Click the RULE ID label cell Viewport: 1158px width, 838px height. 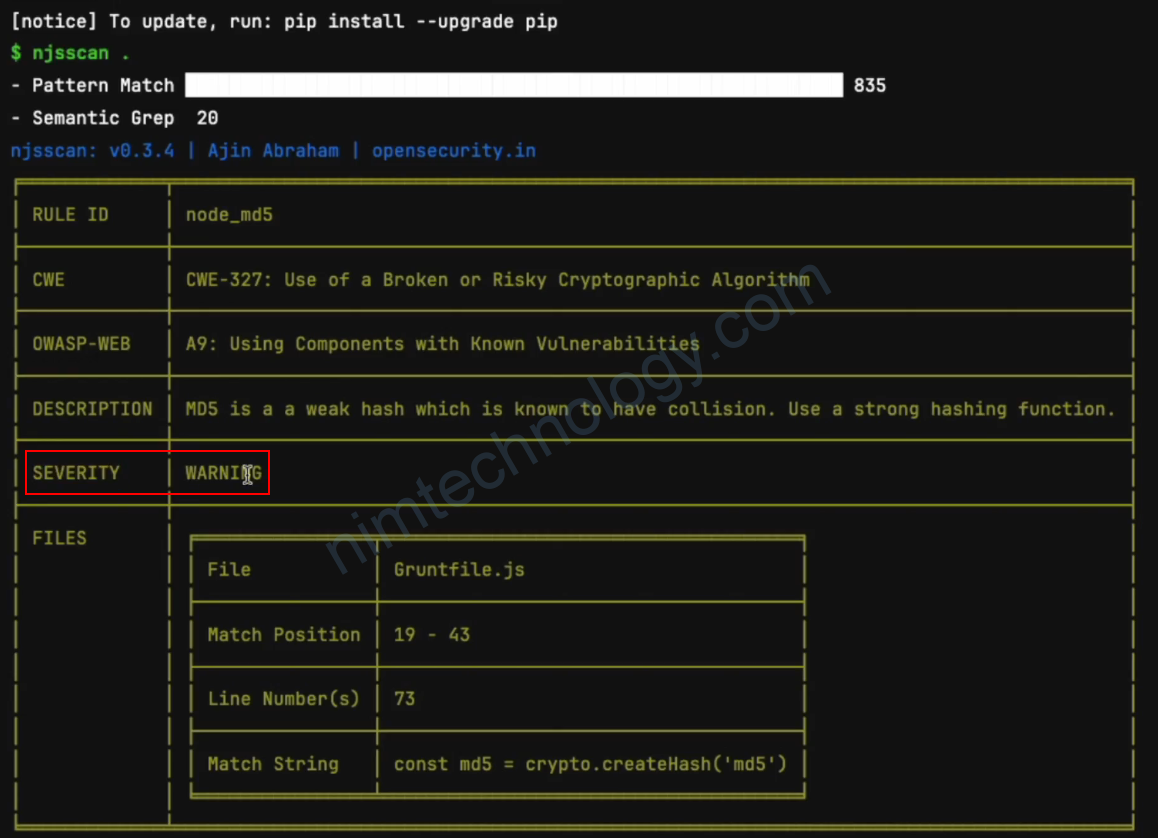tap(70, 215)
